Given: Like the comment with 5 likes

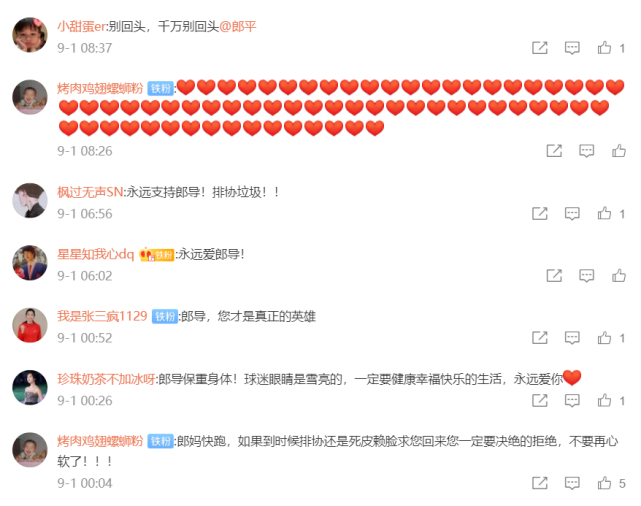Looking at the screenshot, I should (604, 483).
